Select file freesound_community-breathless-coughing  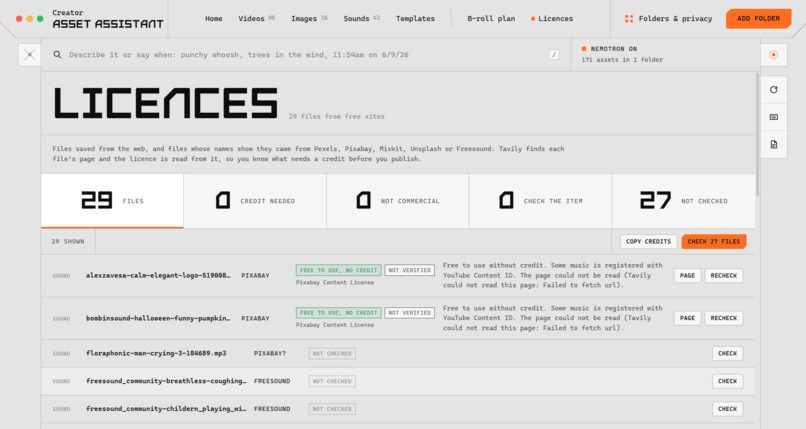pos(166,381)
